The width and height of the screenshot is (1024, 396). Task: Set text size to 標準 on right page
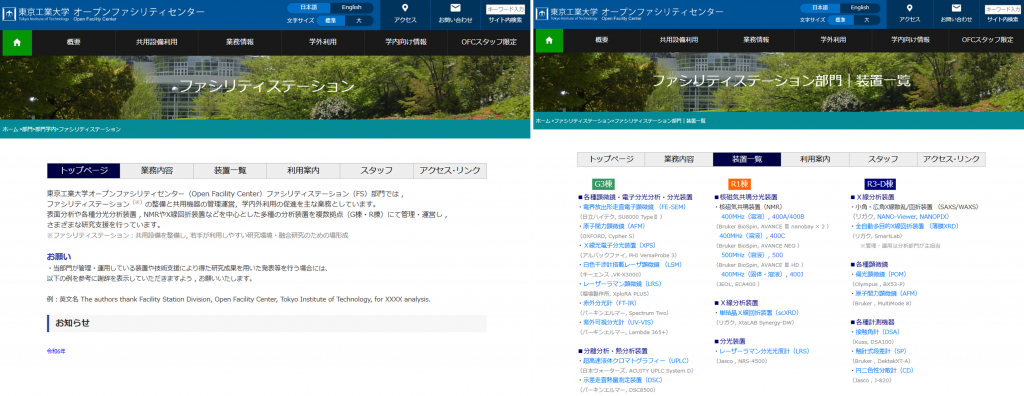tap(841, 20)
